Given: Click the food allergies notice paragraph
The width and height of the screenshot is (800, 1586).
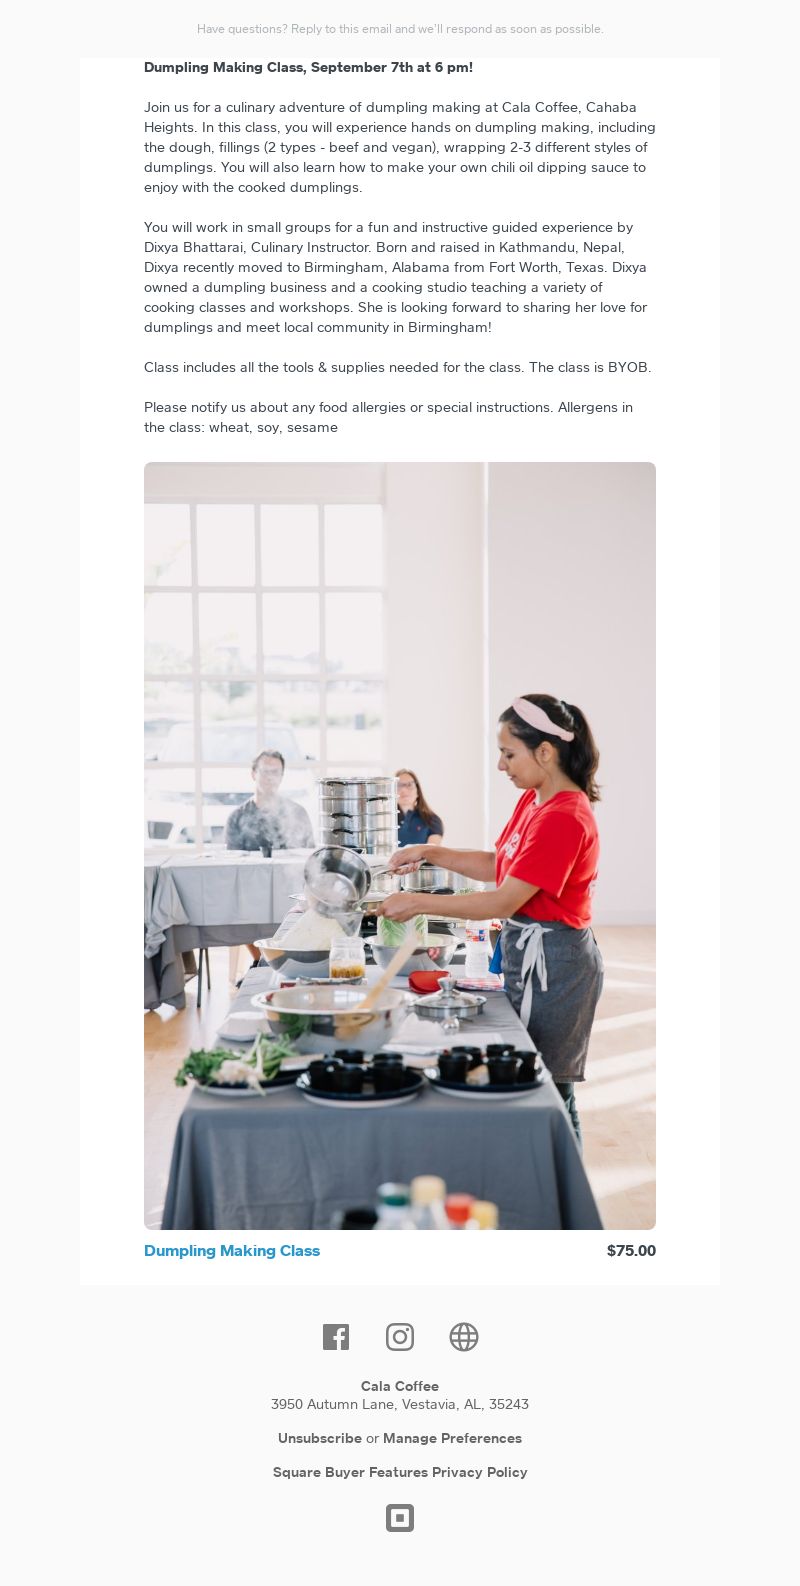Looking at the screenshot, I should tap(388, 417).
